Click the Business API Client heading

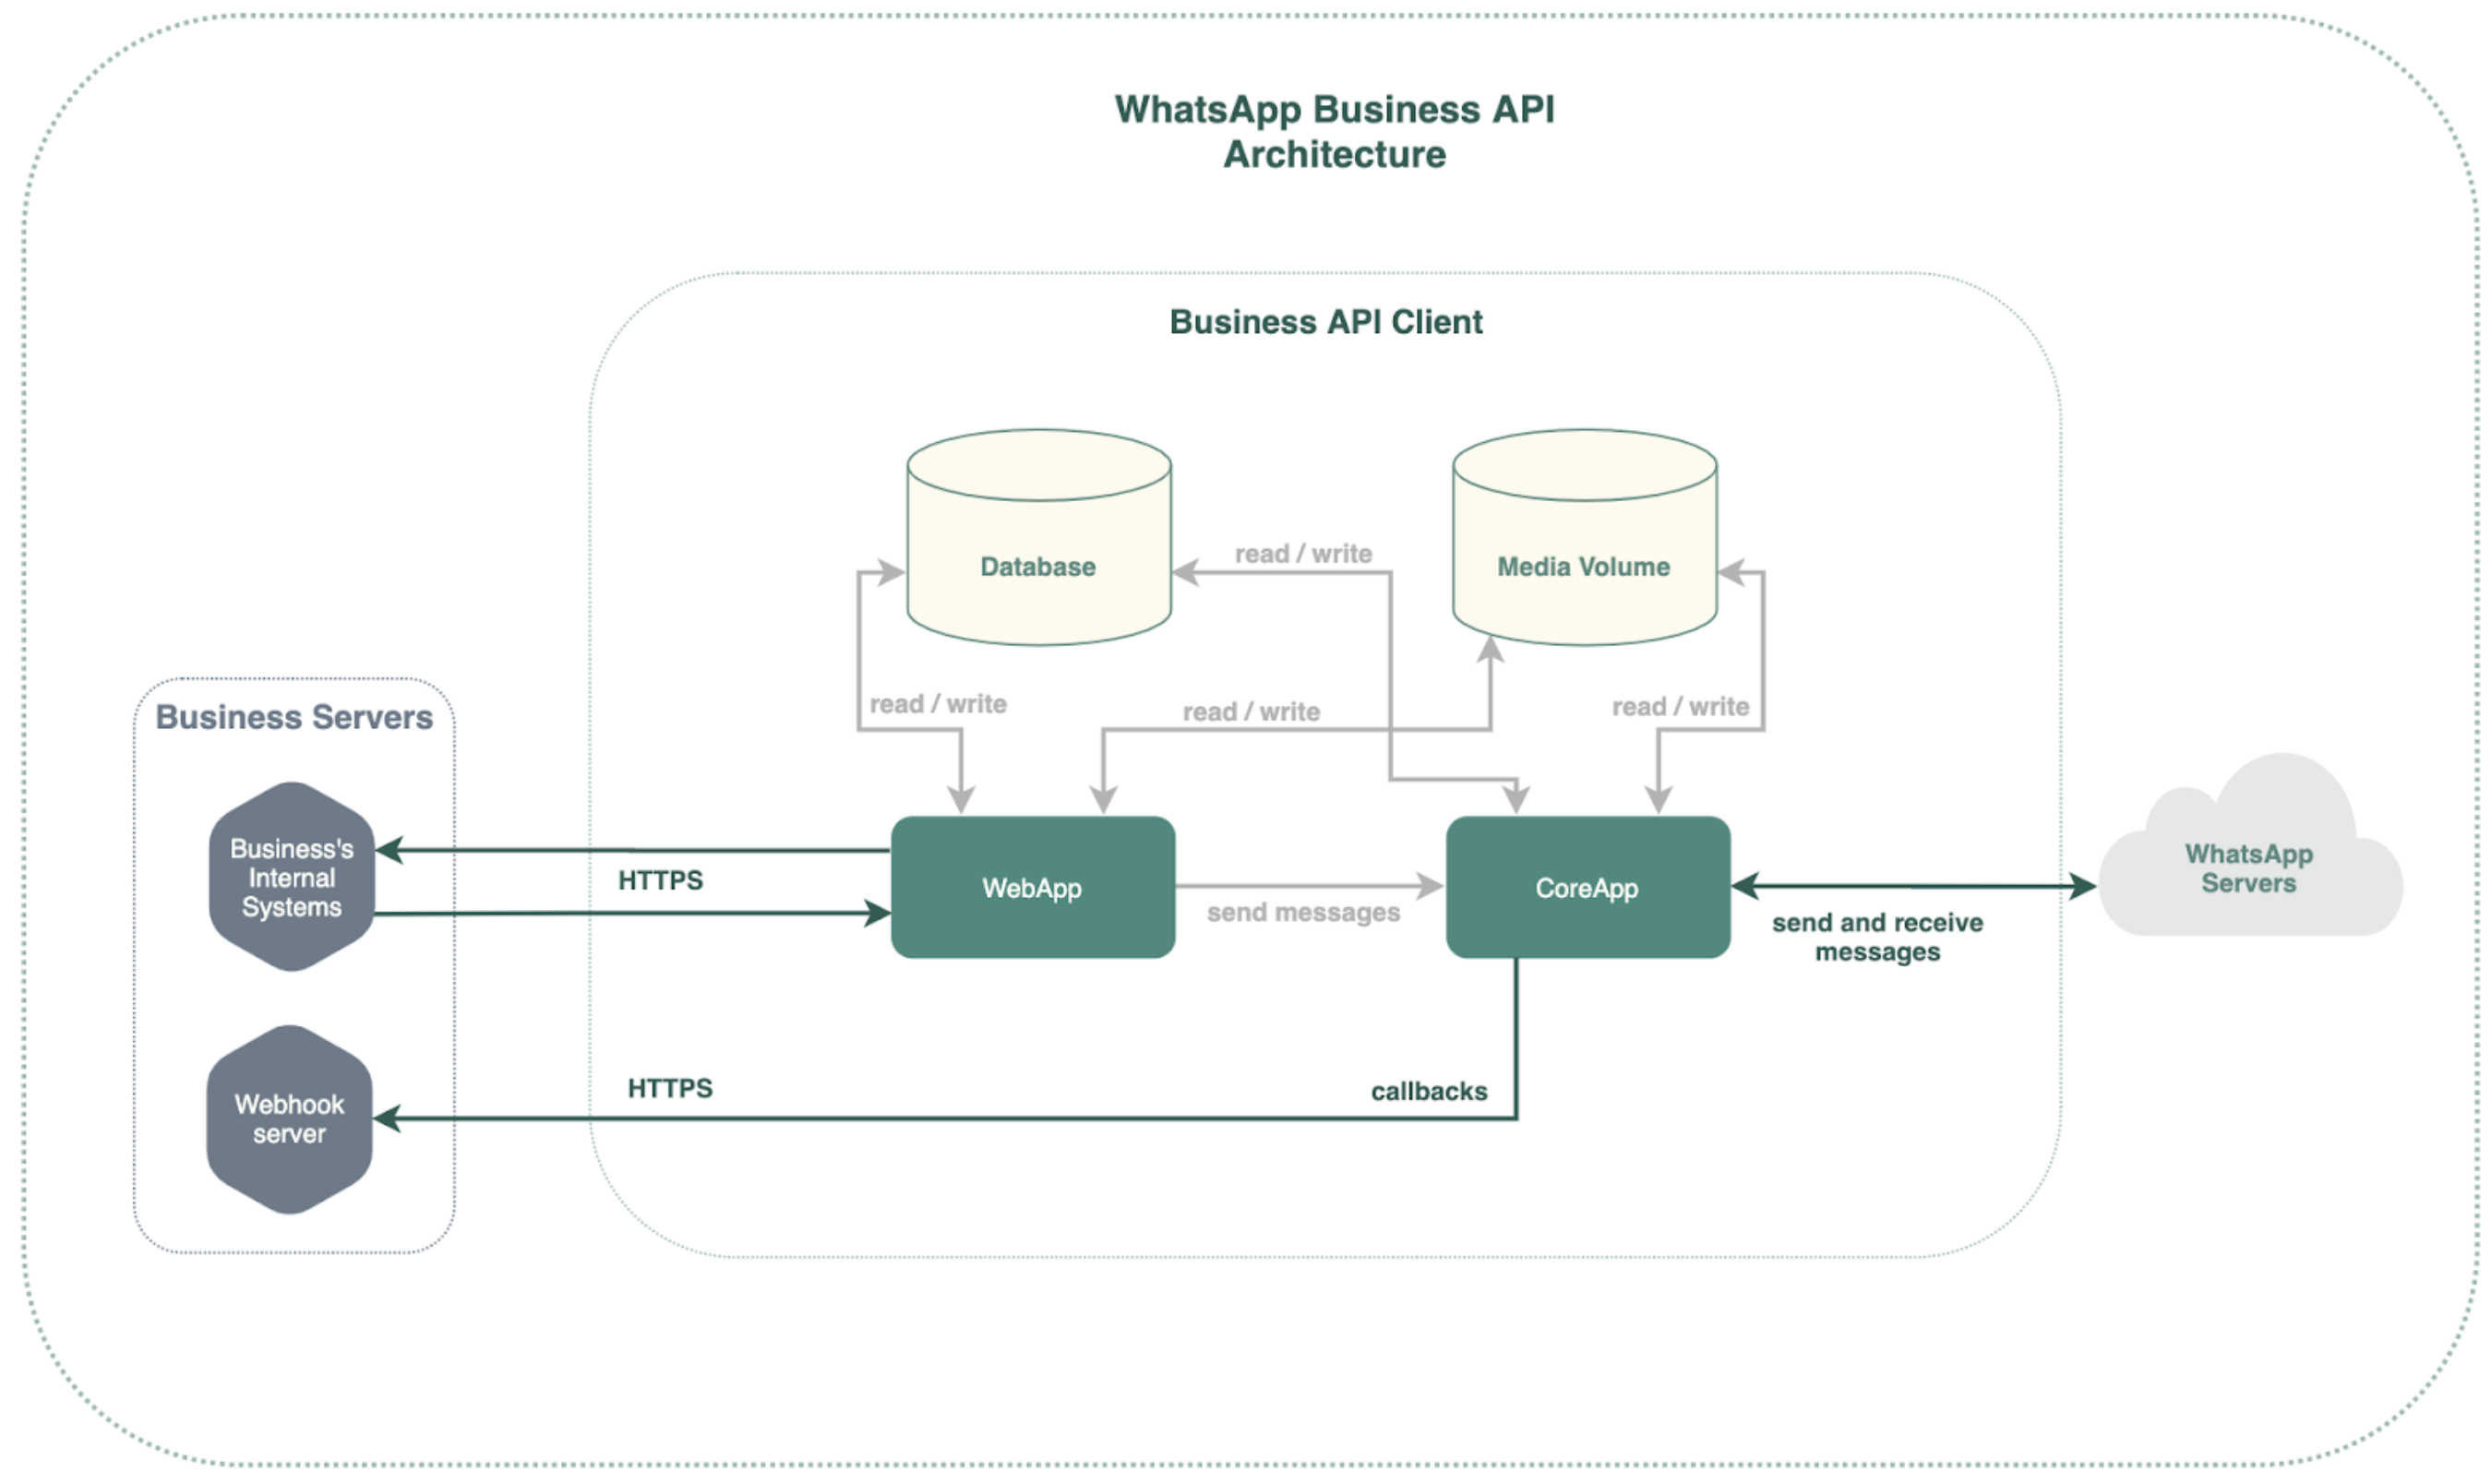1326,322
